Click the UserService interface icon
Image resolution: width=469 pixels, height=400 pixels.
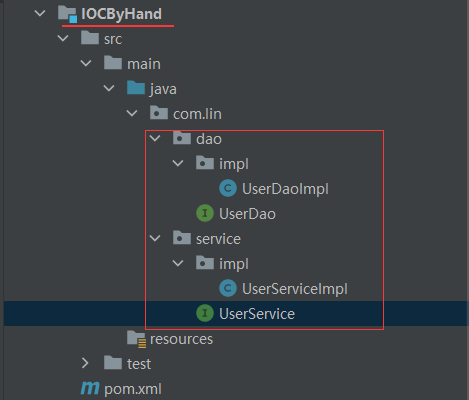point(205,313)
